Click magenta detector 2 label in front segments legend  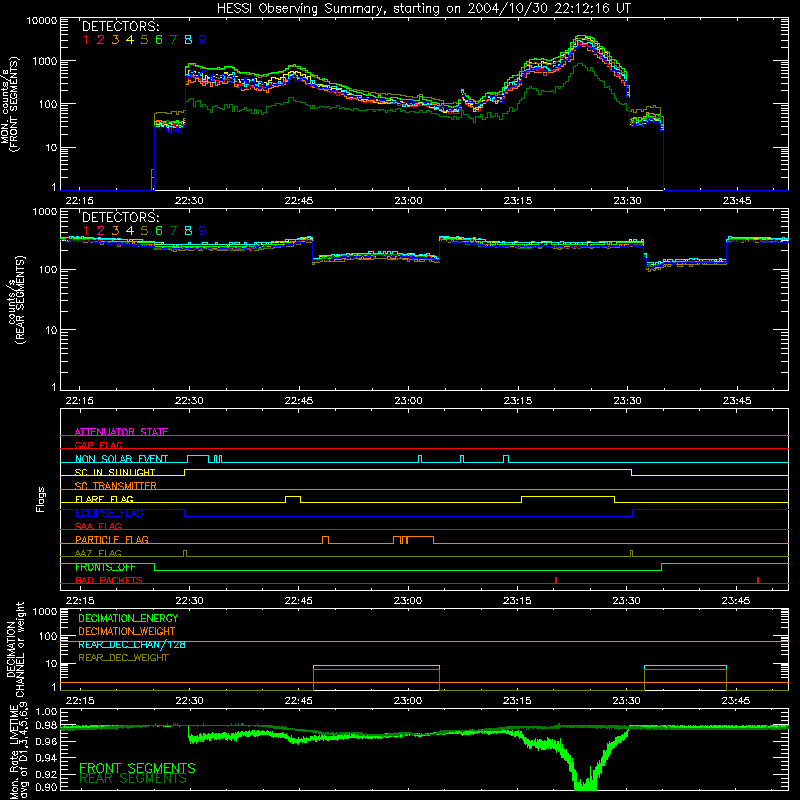click(x=101, y=40)
